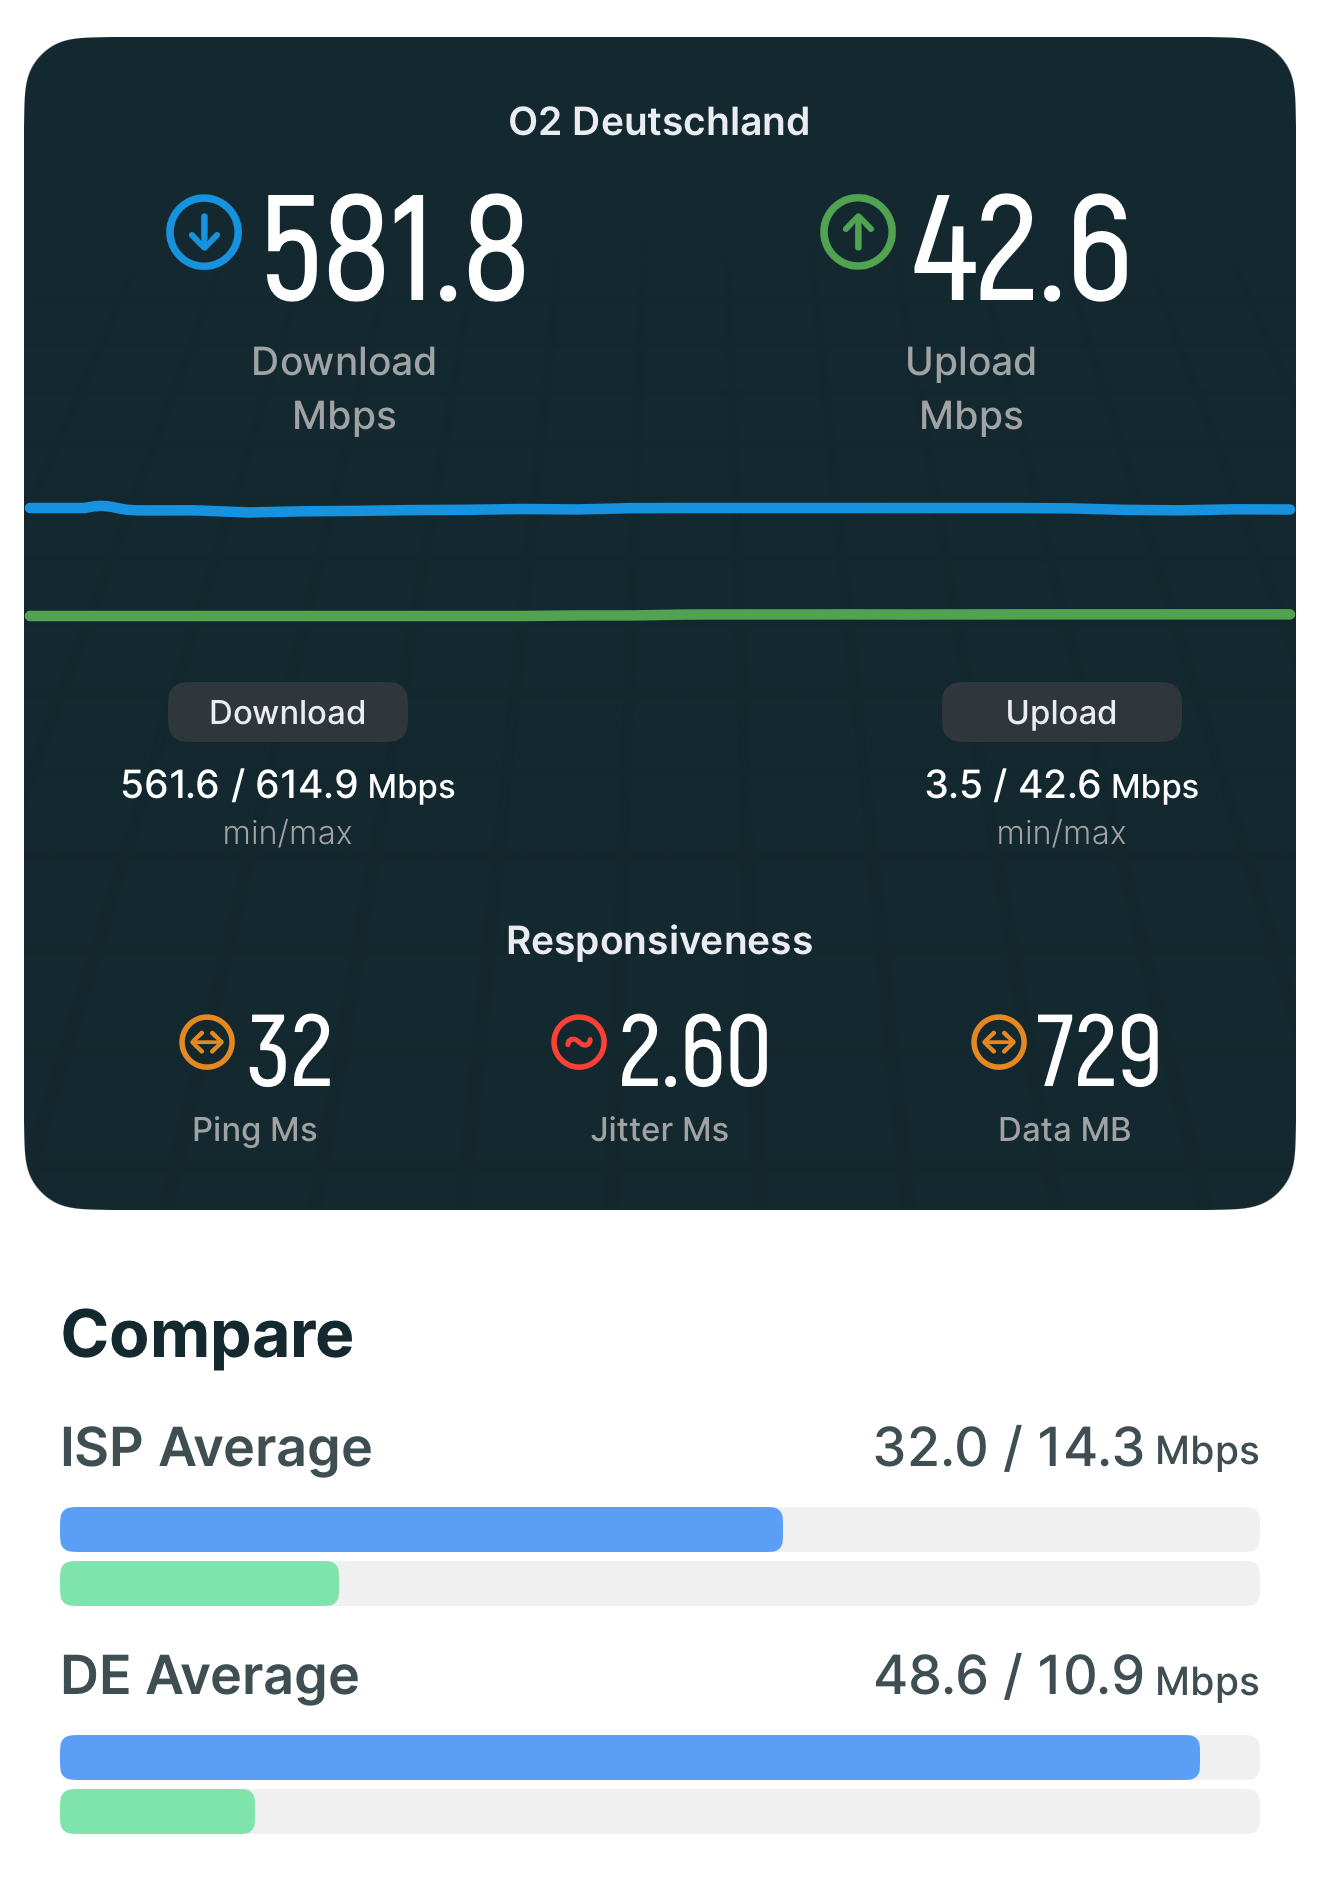Click the O2 Deutschland provider title
This screenshot has height=1890, width=1320.
coord(659,122)
